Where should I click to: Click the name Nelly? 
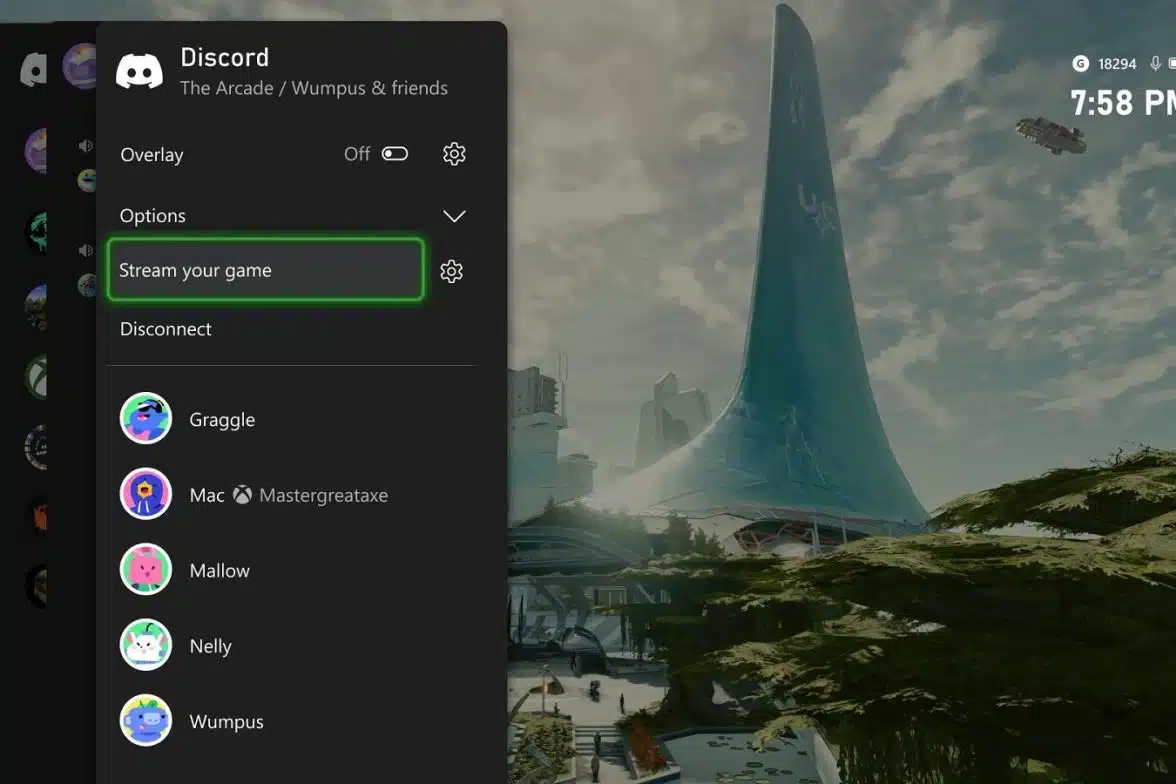click(x=211, y=647)
